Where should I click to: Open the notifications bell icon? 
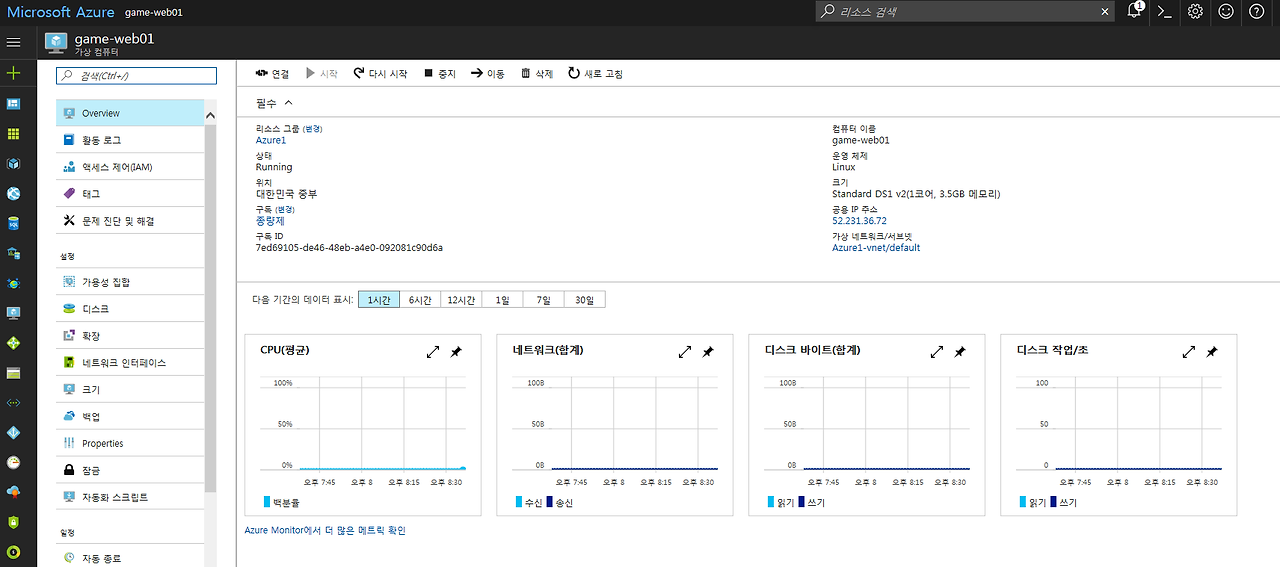1134,11
